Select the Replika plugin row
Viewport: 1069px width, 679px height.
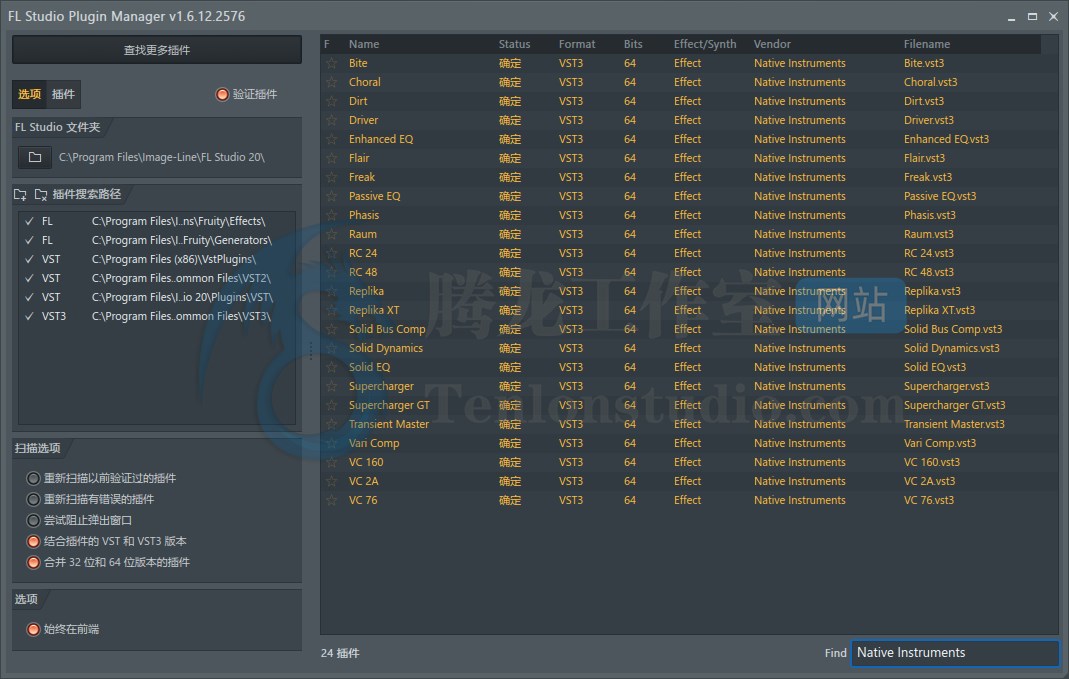[x=689, y=291]
